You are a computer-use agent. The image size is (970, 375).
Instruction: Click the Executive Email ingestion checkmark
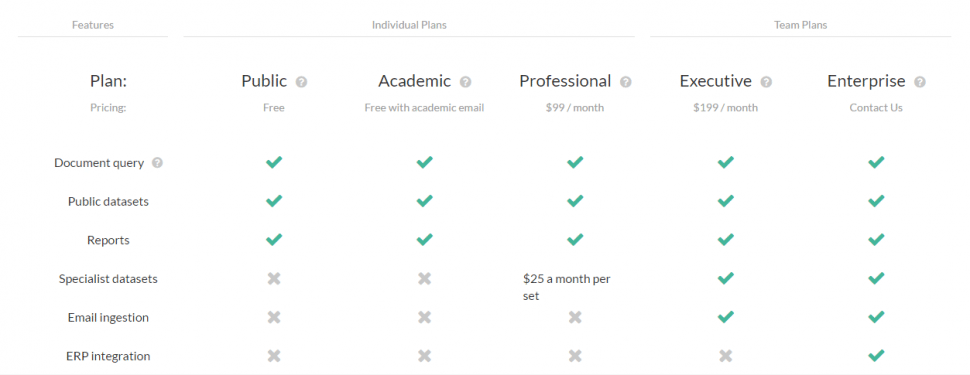point(726,317)
